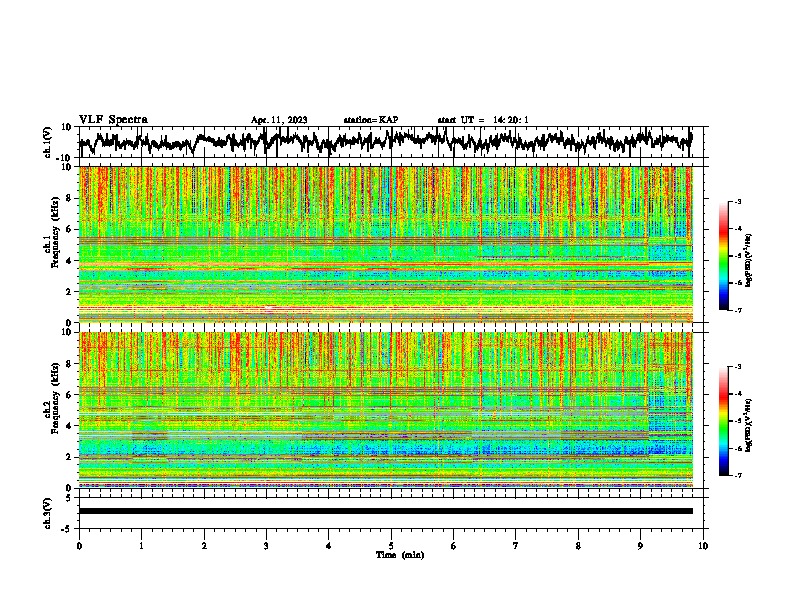The width and height of the screenshot is (792, 612).
Task: Click time axis tick label "8"
Action: (578, 546)
